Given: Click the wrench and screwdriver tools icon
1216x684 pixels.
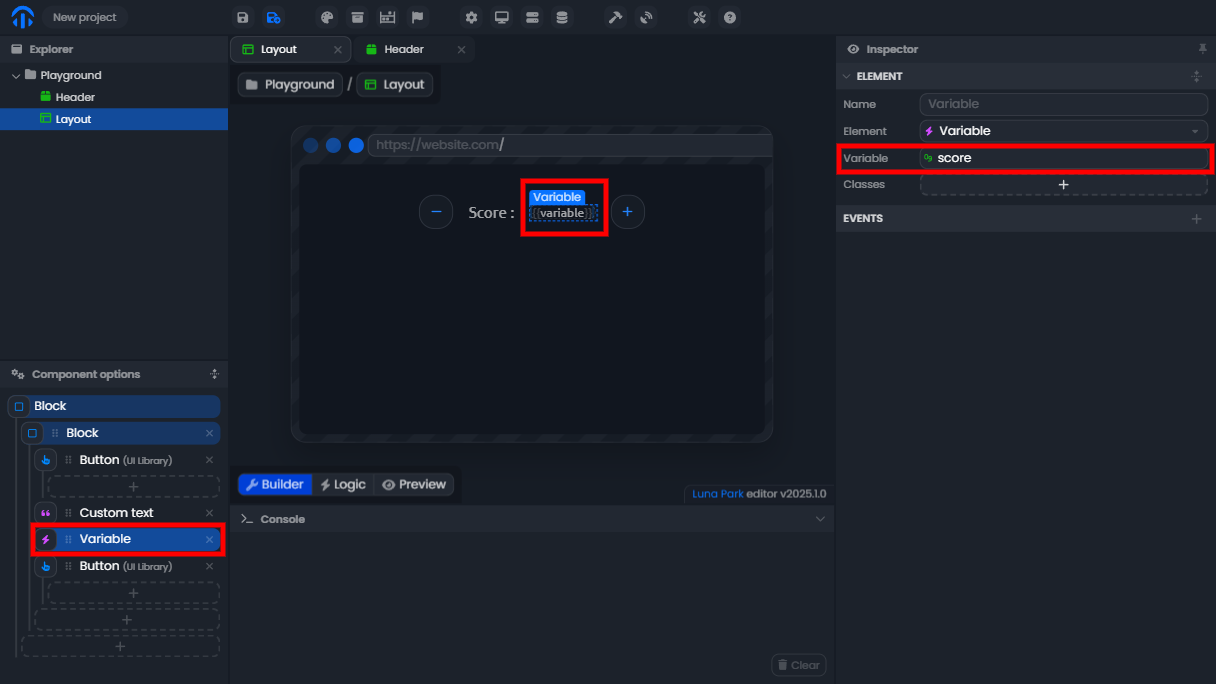Looking at the screenshot, I should (700, 18).
